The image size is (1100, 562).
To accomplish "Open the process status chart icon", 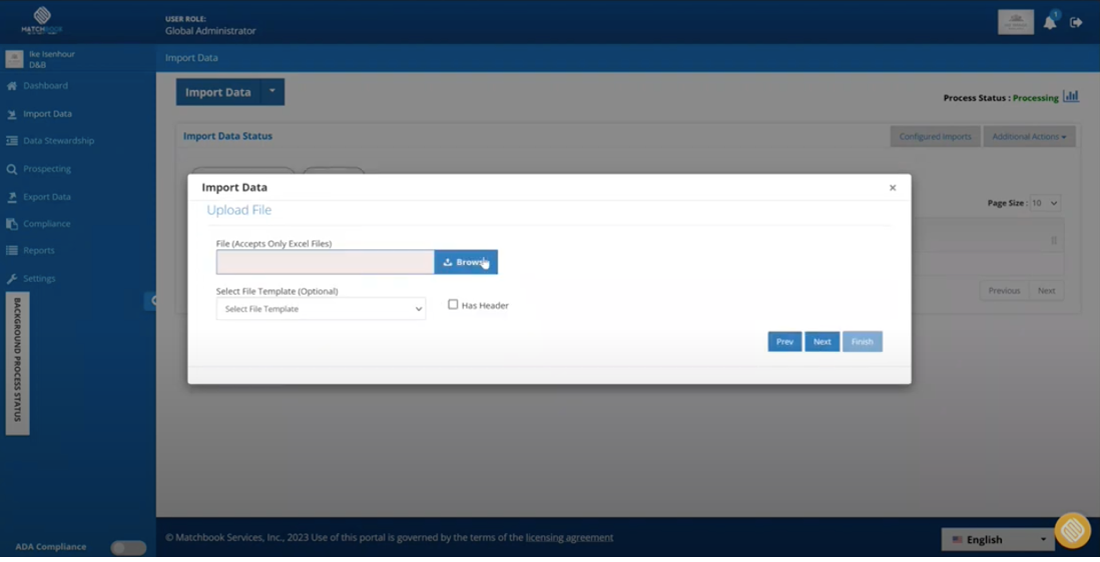I will pos(1071,96).
